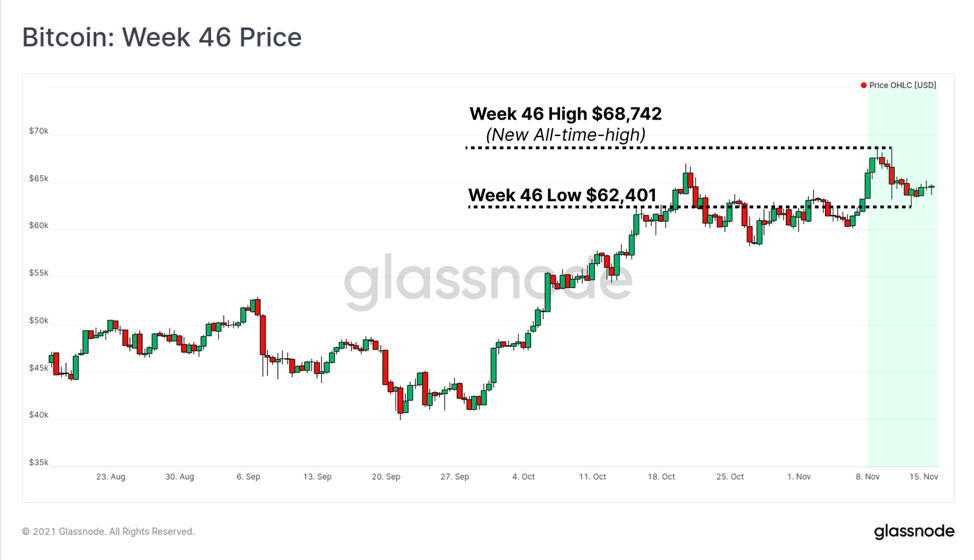This screenshot has height=560, width=974.
Task: Select the 20. Sep date axis label
Action: 386,477
